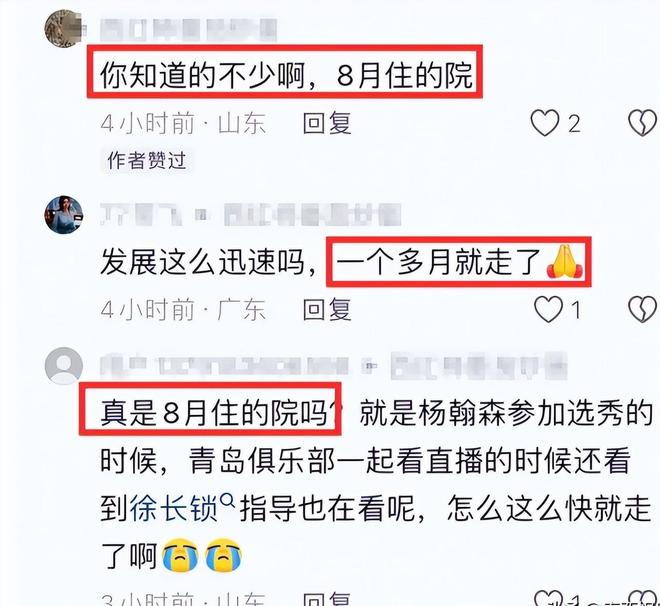Open the first commenter's avatar
This screenshot has width=660, height=606.
(64, 29)
